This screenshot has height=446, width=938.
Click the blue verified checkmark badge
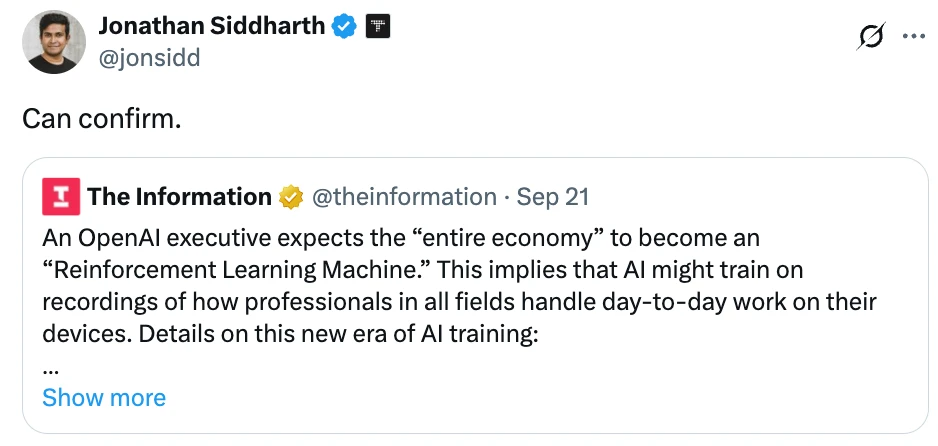click(344, 27)
